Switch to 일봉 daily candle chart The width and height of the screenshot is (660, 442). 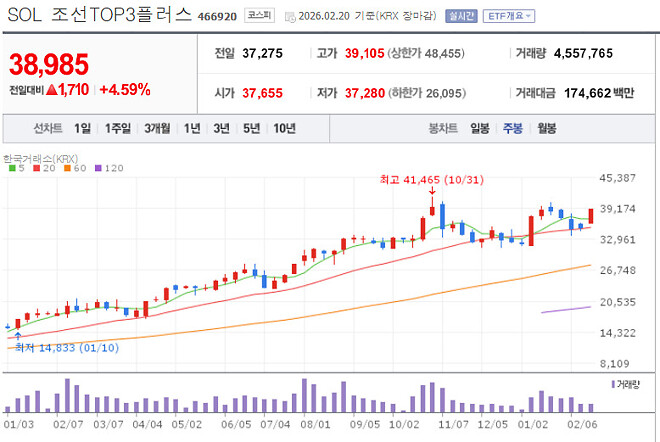pyautogui.click(x=480, y=128)
